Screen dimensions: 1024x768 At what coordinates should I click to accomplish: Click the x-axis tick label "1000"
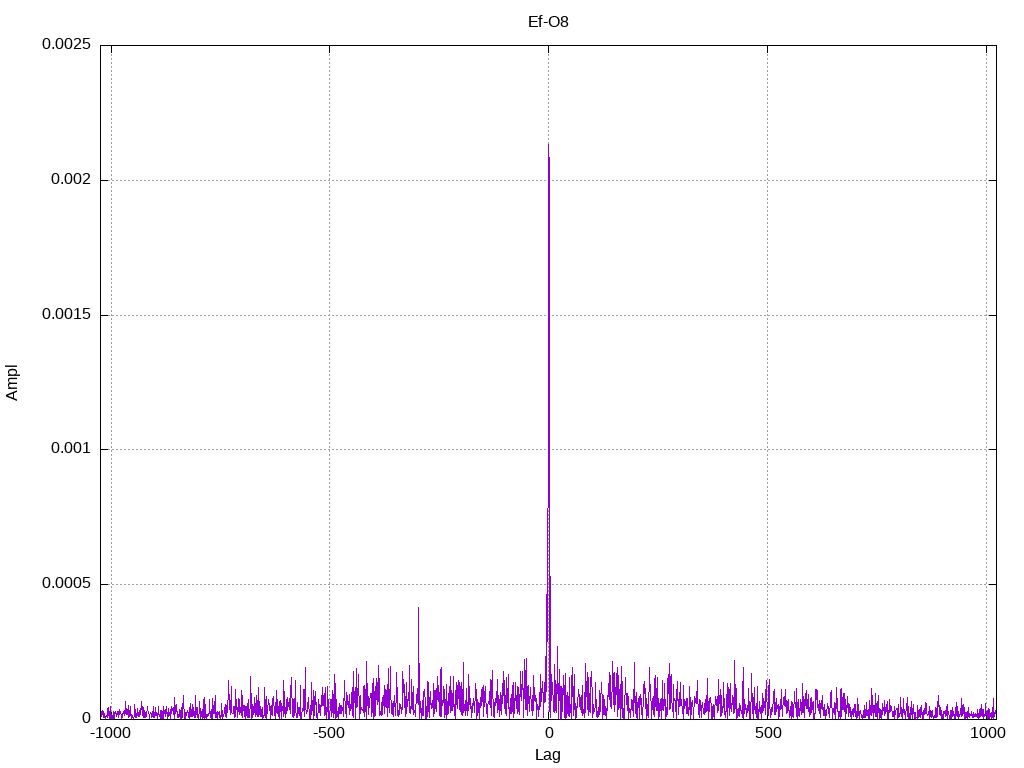[987, 733]
